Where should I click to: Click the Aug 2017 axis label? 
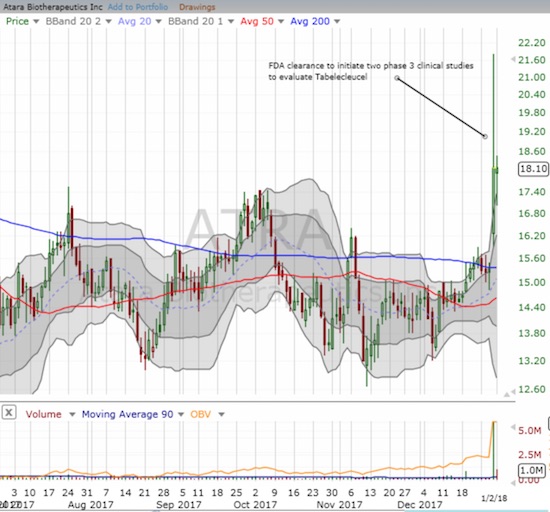[90, 505]
